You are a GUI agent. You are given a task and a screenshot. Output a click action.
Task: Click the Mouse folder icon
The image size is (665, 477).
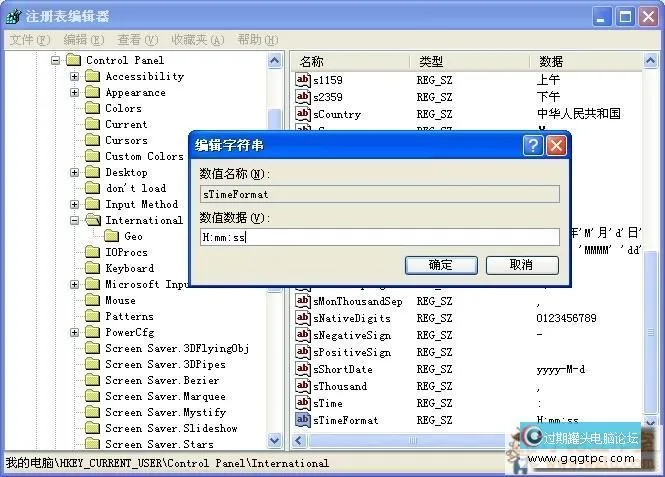click(92, 300)
